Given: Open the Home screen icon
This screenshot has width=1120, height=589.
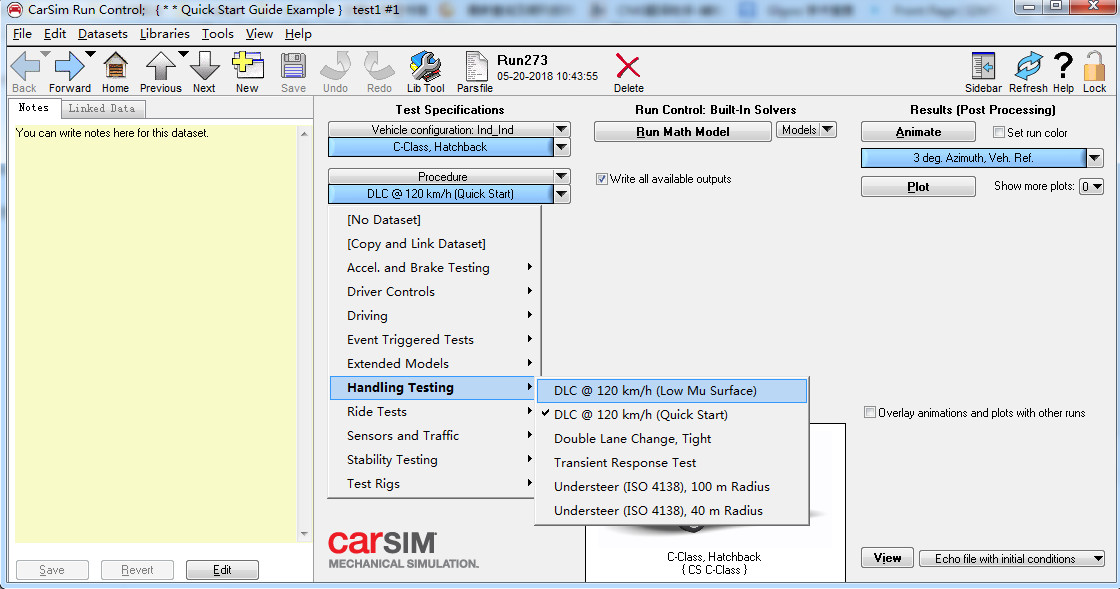Looking at the screenshot, I should click(x=115, y=67).
